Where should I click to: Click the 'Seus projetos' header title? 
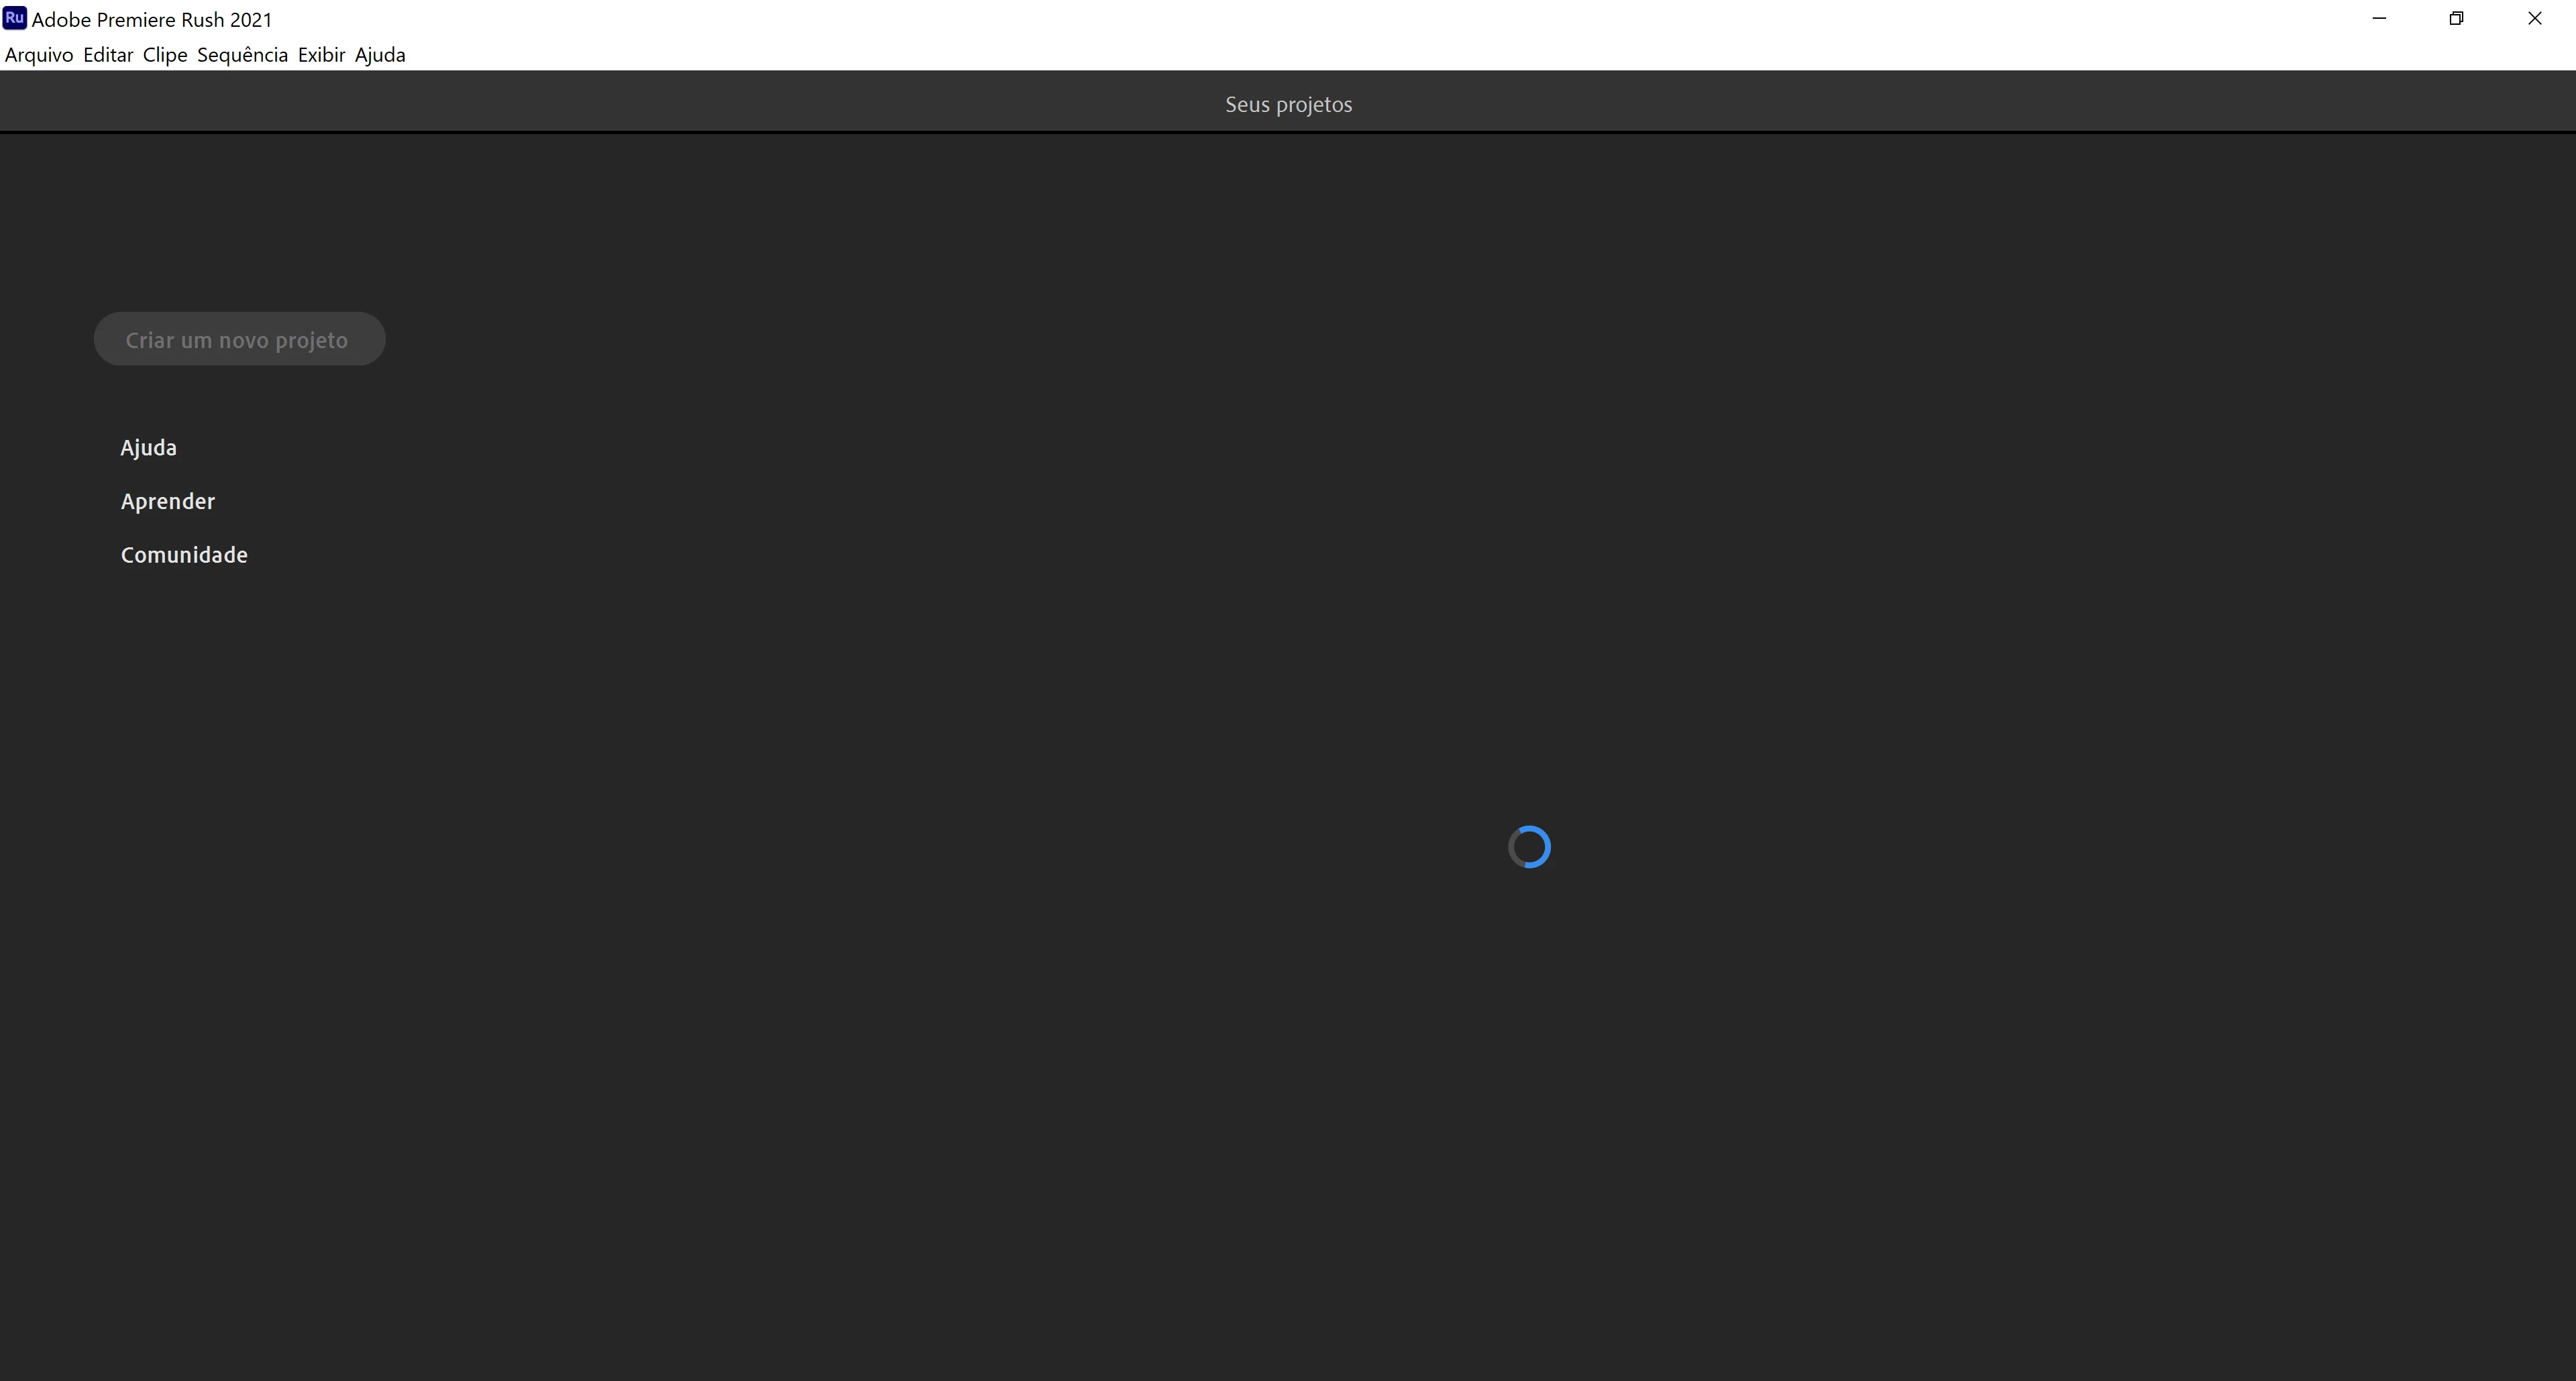(1288, 104)
